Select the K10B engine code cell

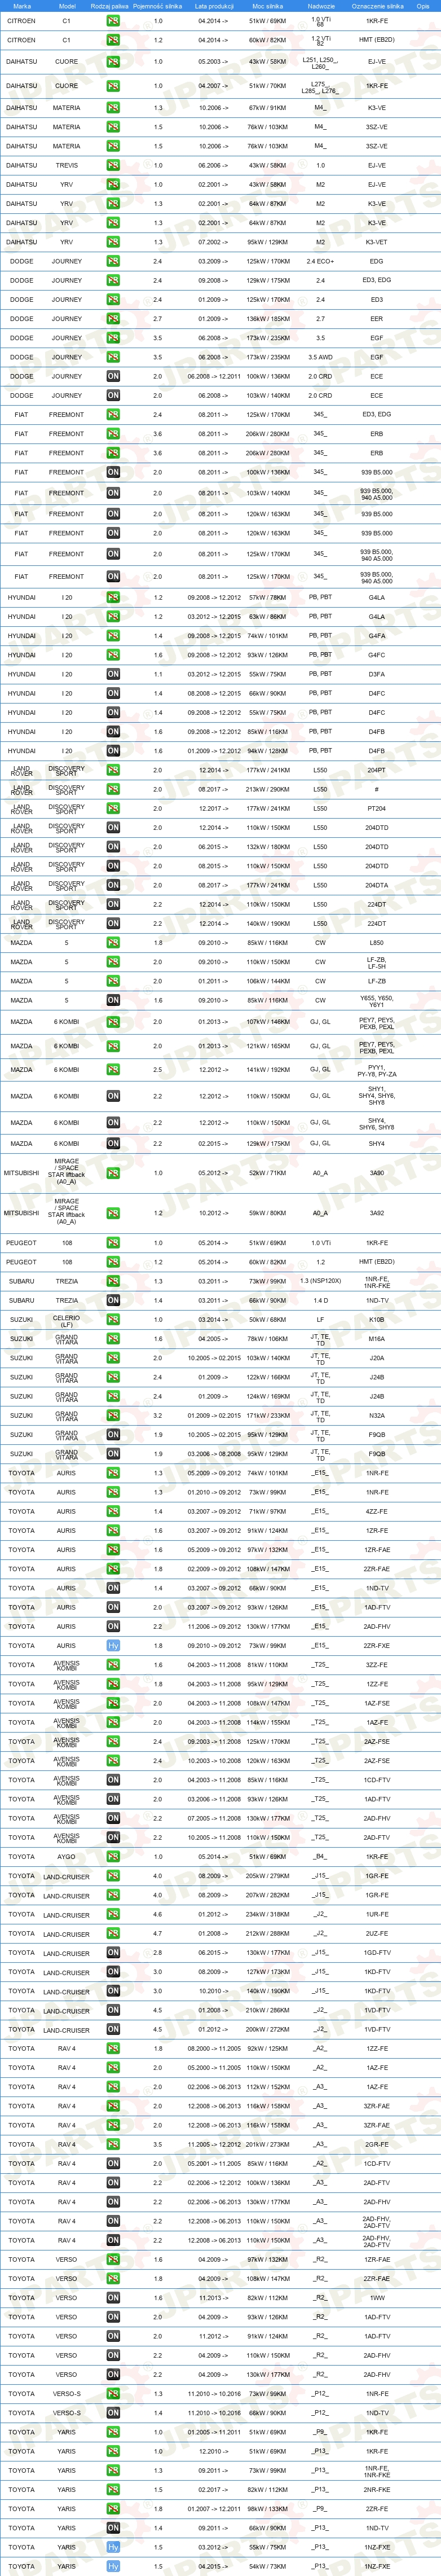(377, 1320)
